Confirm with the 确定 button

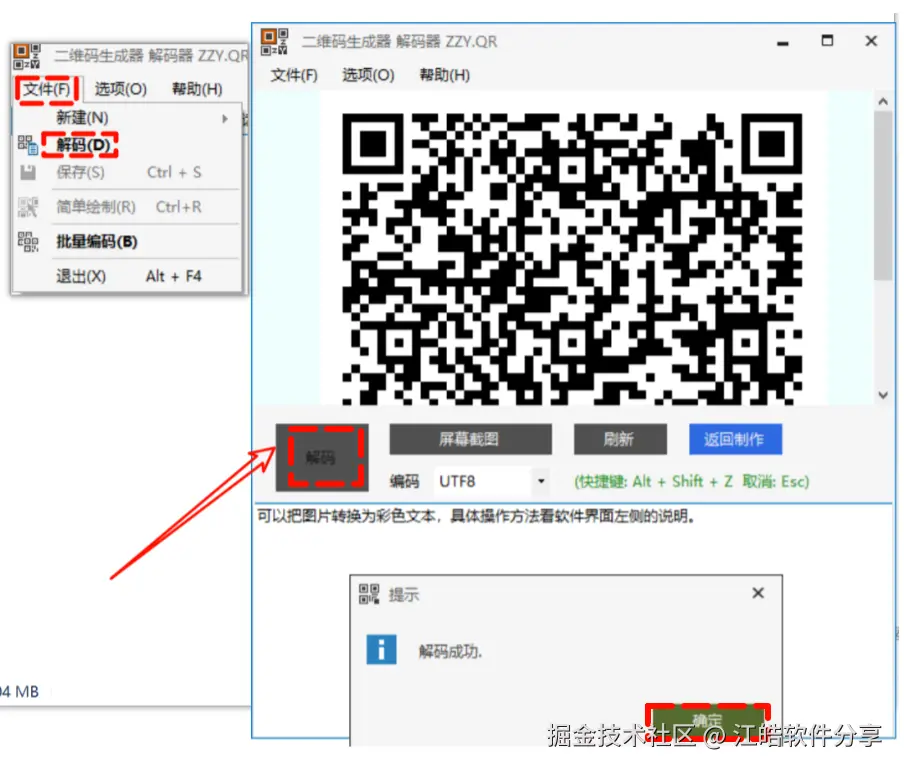pyautogui.click(x=708, y=721)
